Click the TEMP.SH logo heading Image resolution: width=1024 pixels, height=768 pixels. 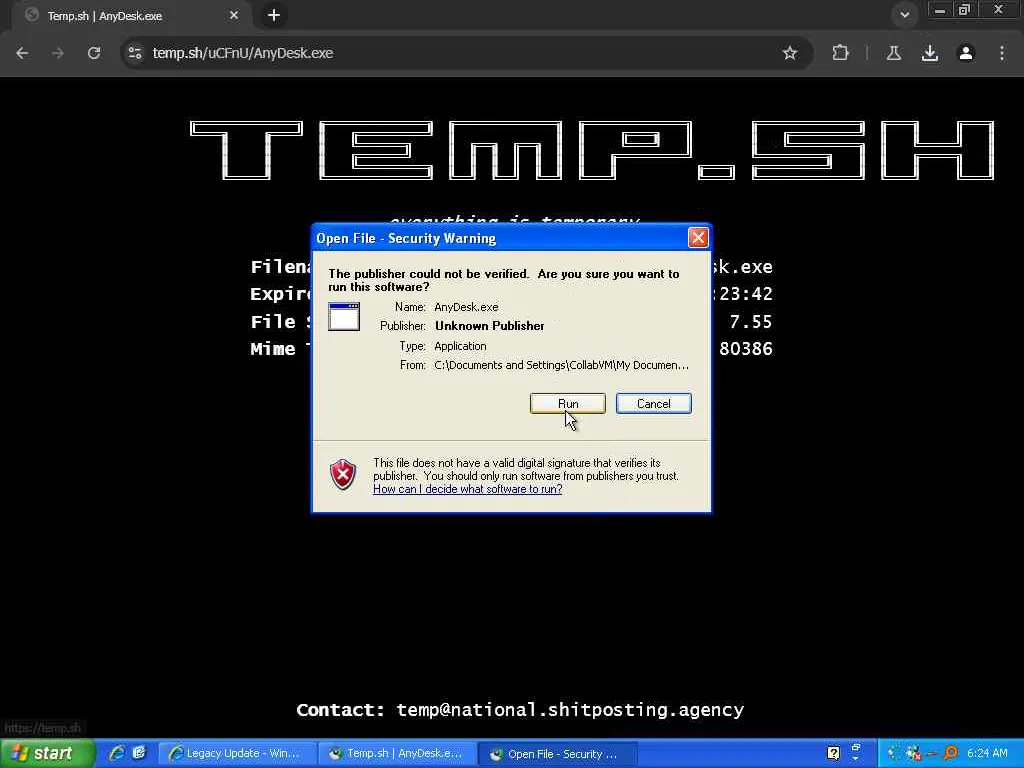pyautogui.click(x=592, y=150)
